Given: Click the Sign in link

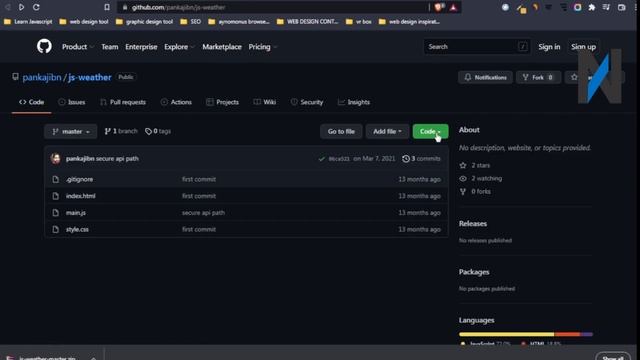Looking at the screenshot, I should coord(549,47).
